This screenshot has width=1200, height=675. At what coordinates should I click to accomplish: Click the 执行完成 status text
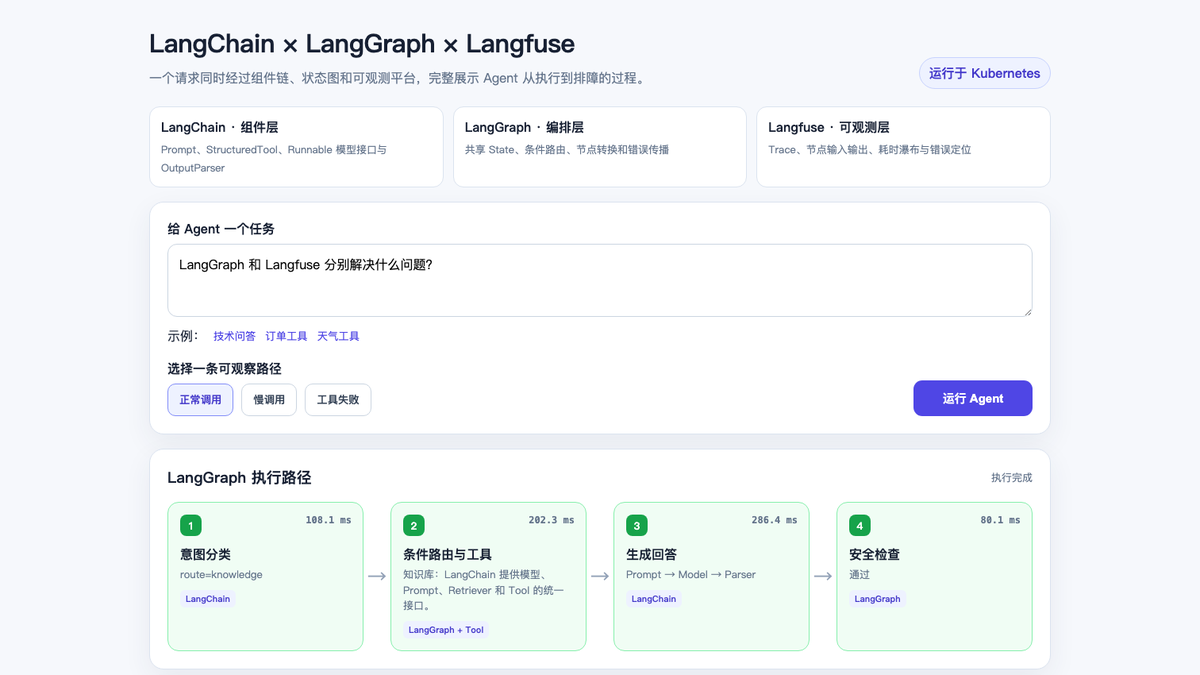click(x=1012, y=478)
